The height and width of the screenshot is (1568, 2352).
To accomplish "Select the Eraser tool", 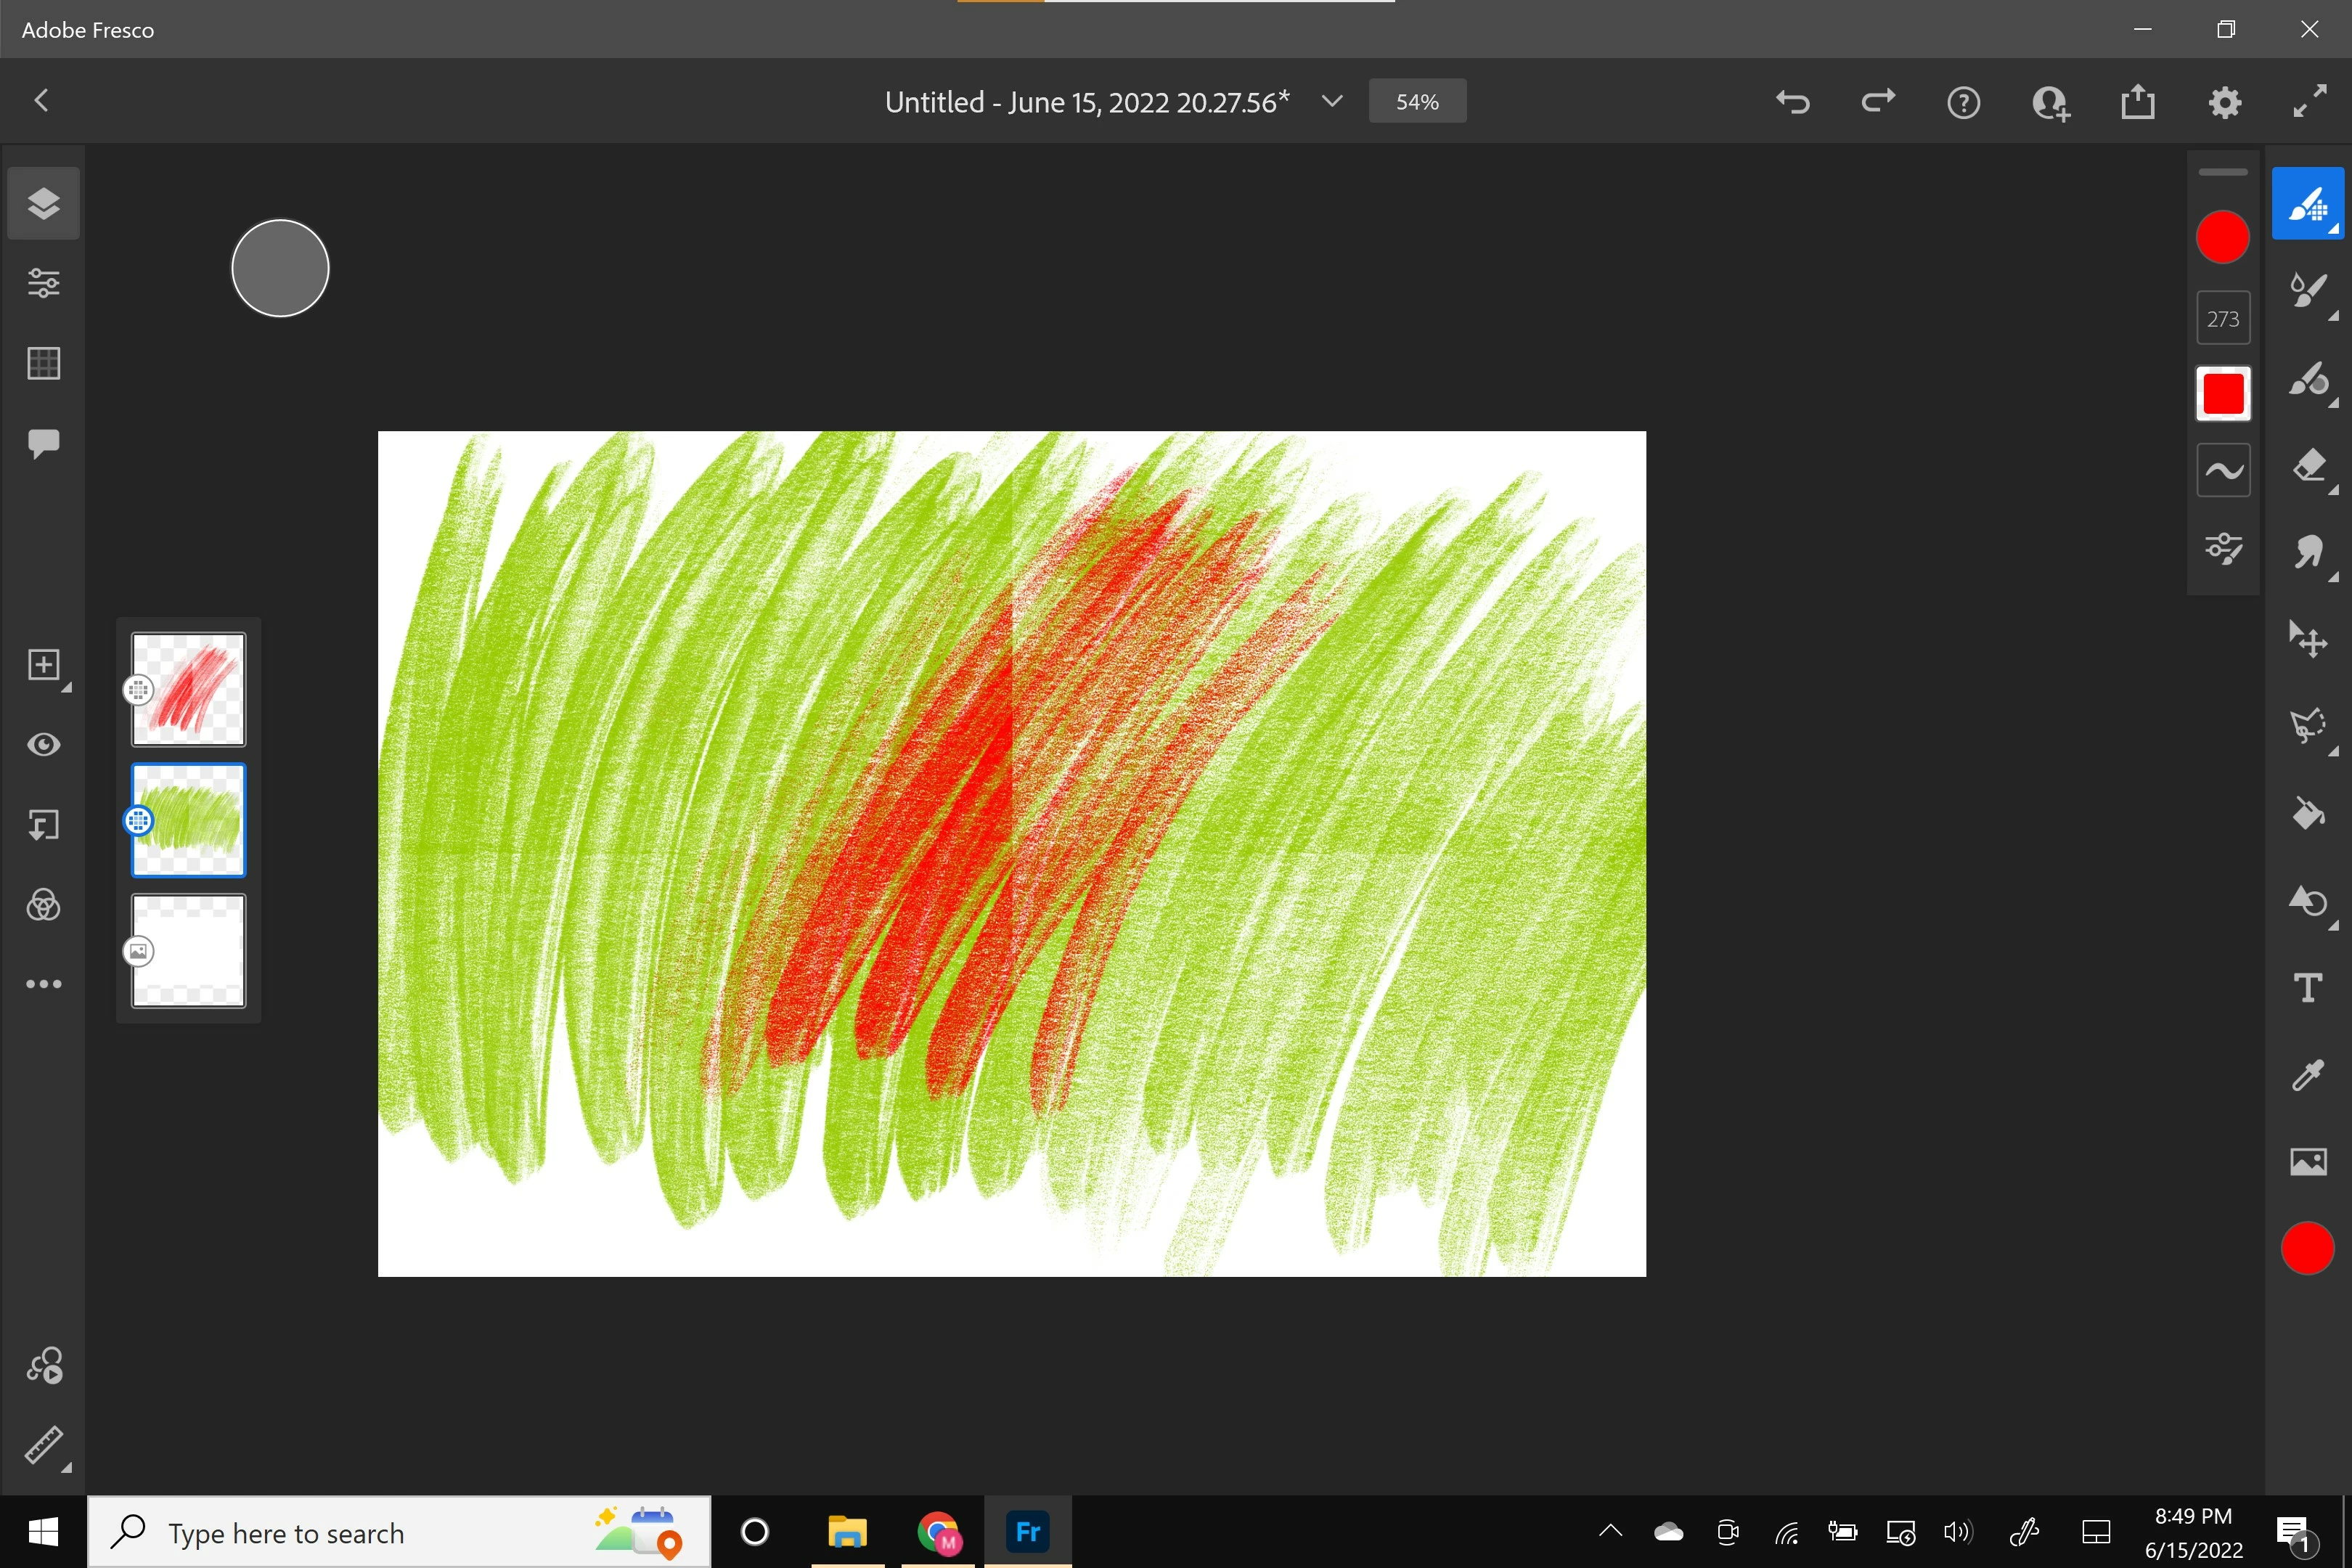I will [x=2308, y=466].
